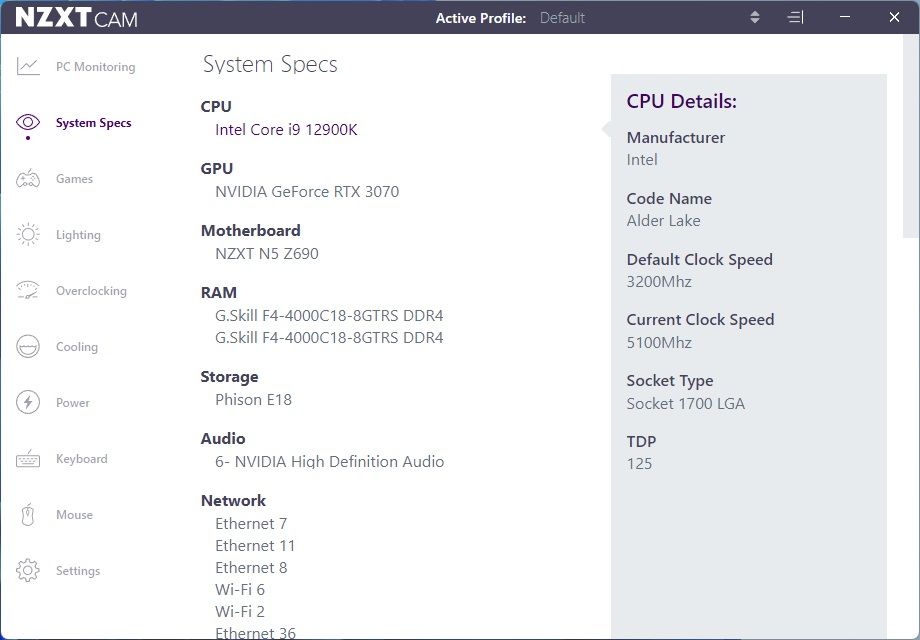The height and width of the screenshot is (640, 920).
Task: Select Intel Core i9 12900K entry
Action: point(286,130)
